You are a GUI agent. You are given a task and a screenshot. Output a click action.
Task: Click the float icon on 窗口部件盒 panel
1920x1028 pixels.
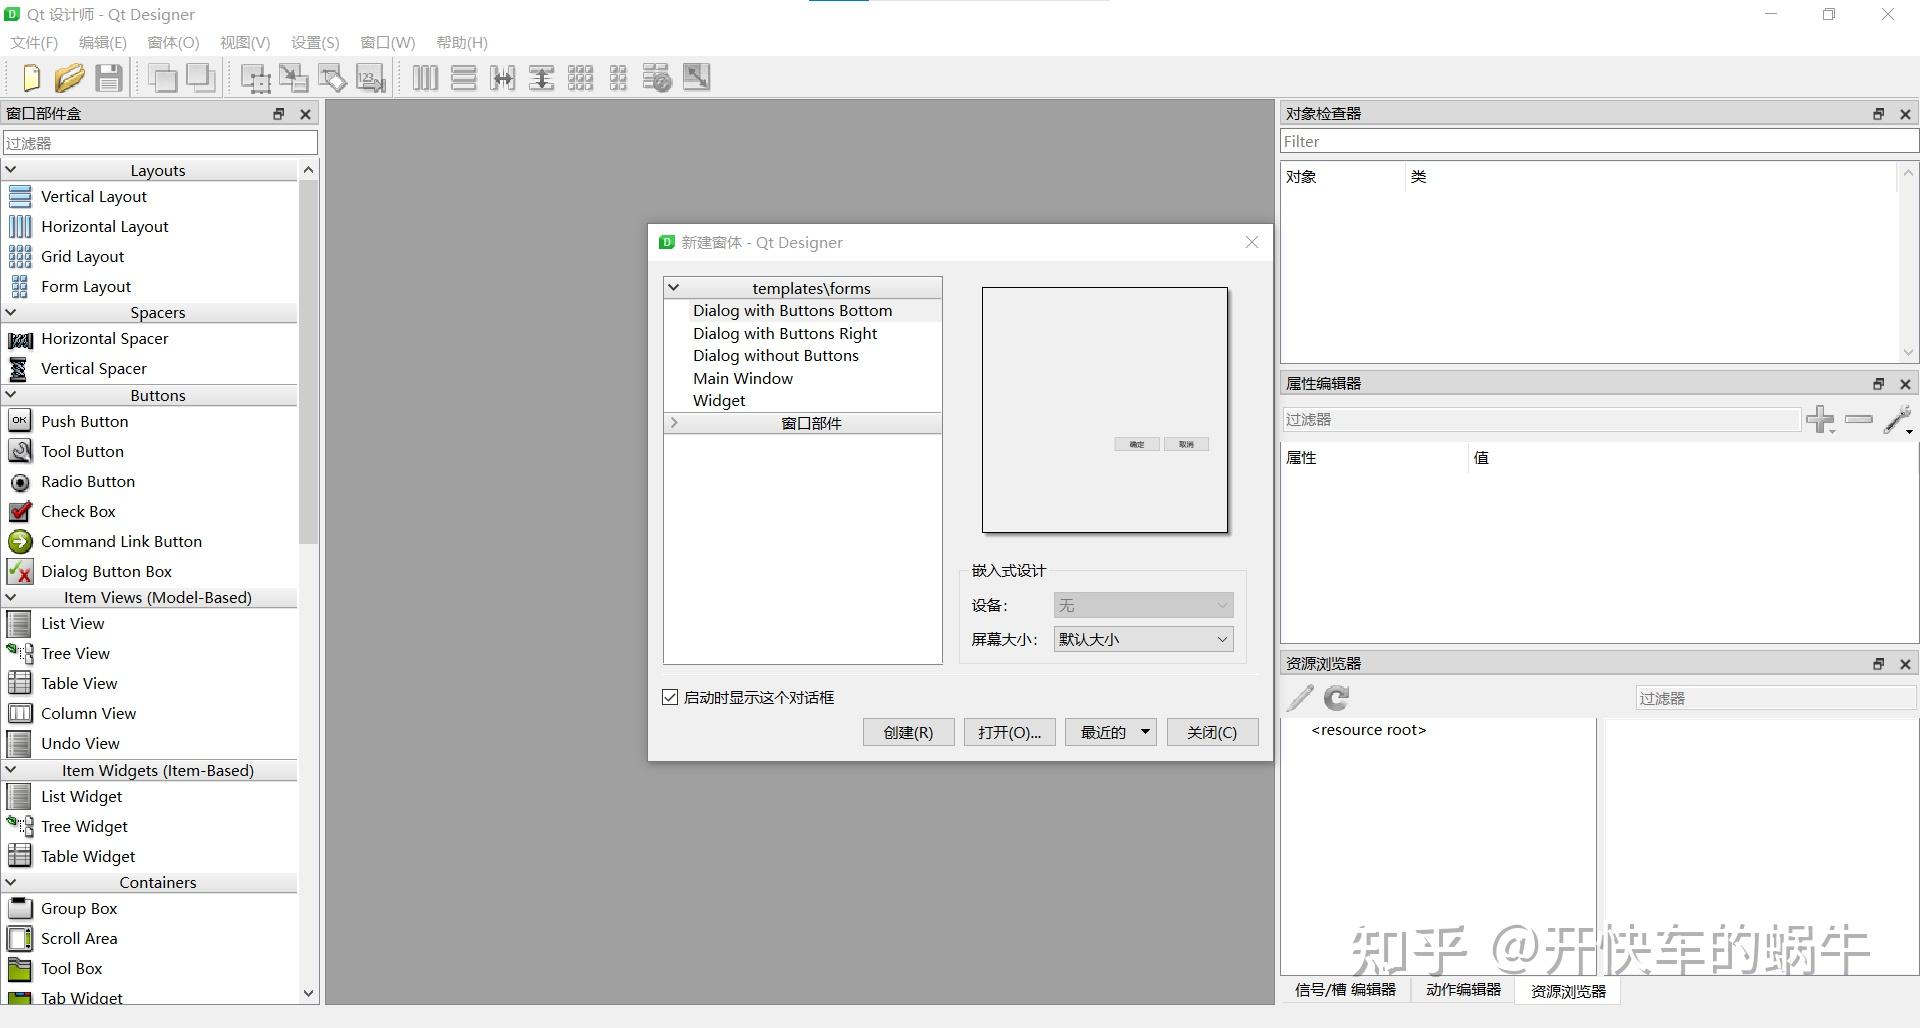click(x=278, y=113)
